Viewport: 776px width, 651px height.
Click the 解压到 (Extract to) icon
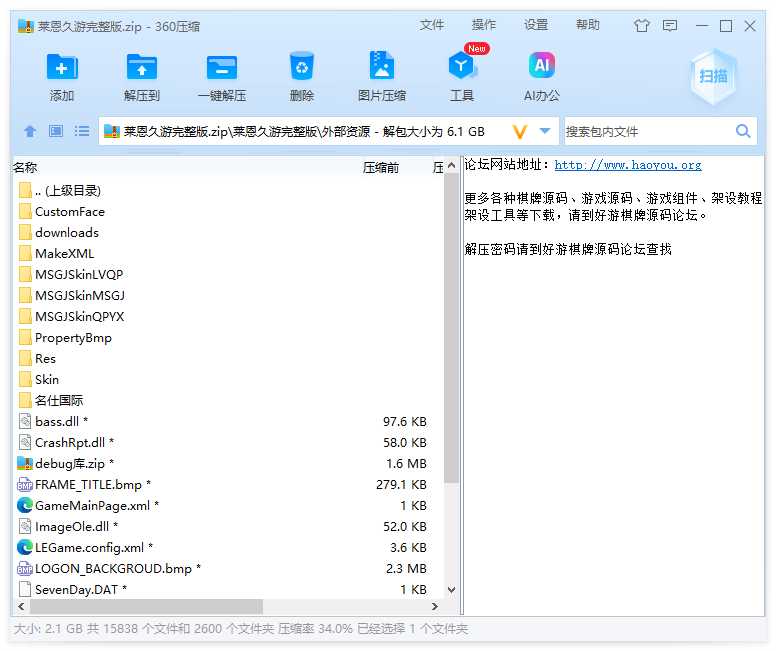coord(142,67)
